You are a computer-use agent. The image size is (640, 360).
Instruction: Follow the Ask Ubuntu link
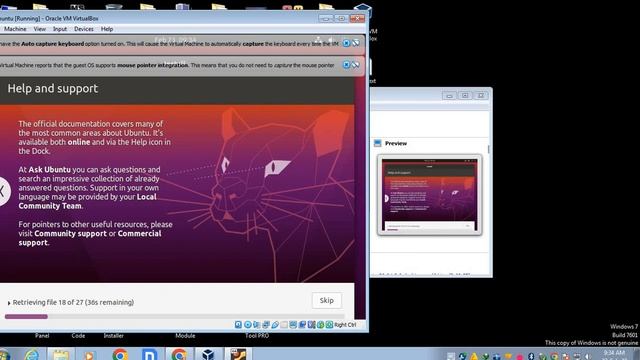click(x=49, y=169)
